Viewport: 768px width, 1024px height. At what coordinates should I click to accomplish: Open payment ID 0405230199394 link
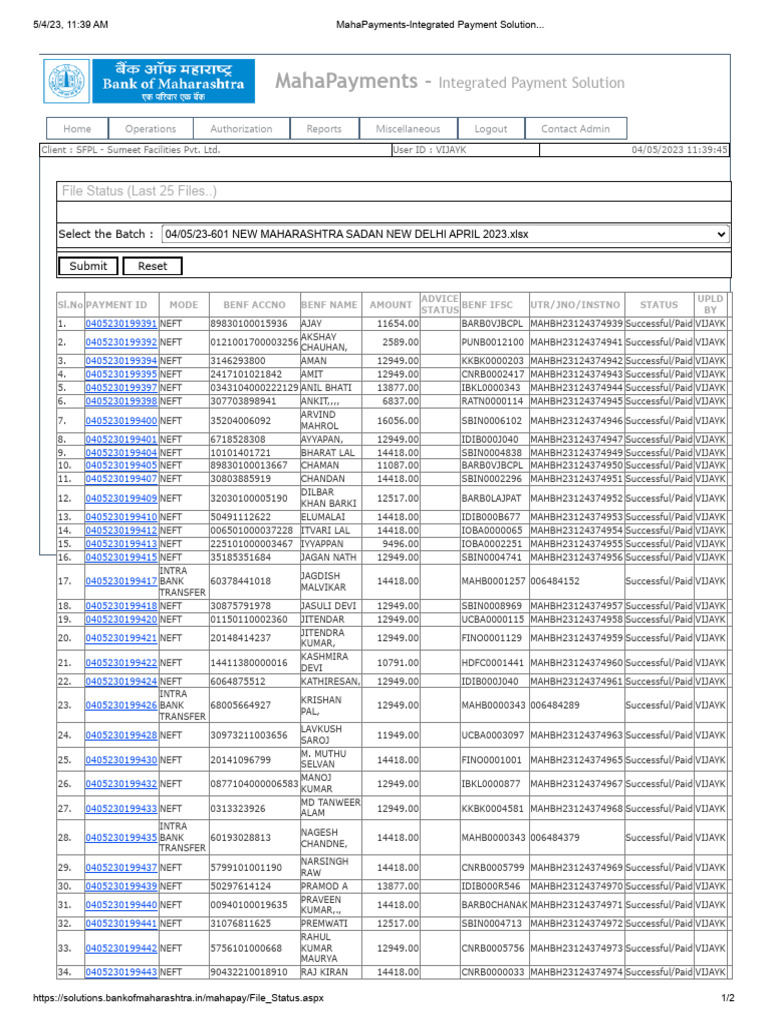click(121, 360)
